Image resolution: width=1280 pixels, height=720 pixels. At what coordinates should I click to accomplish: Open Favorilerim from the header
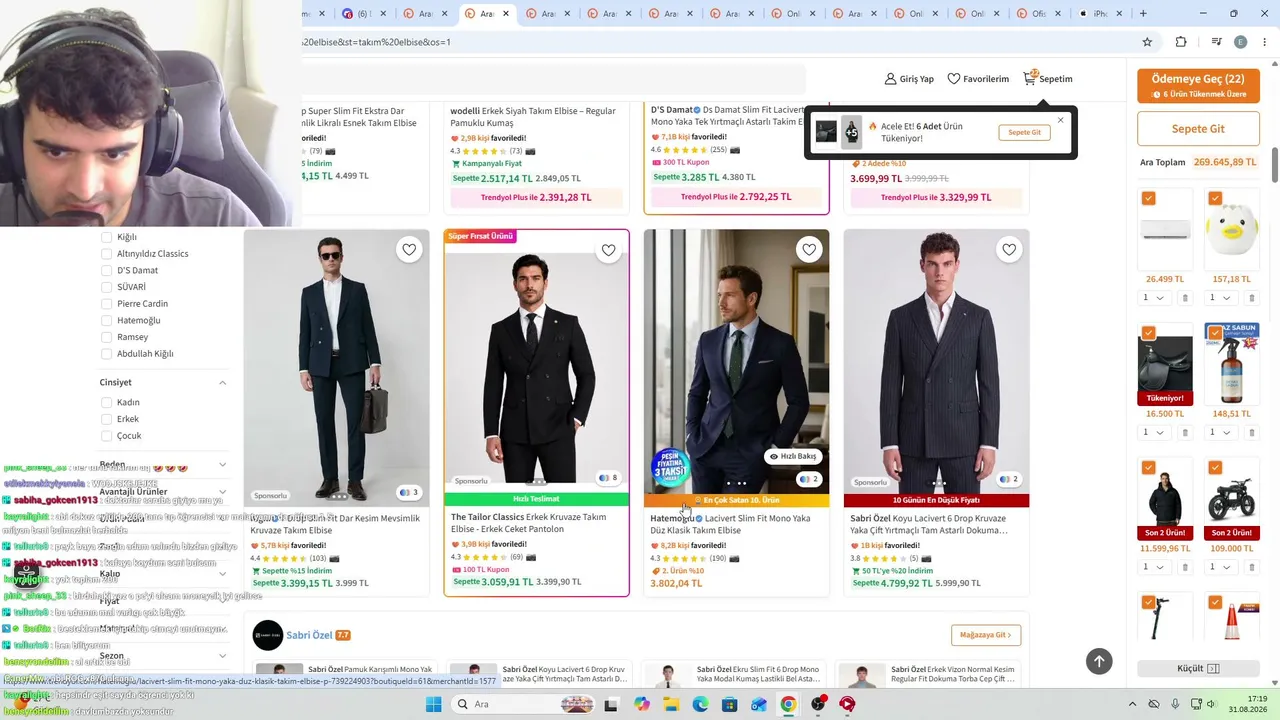pyautogui.click(x=978, y=79)
